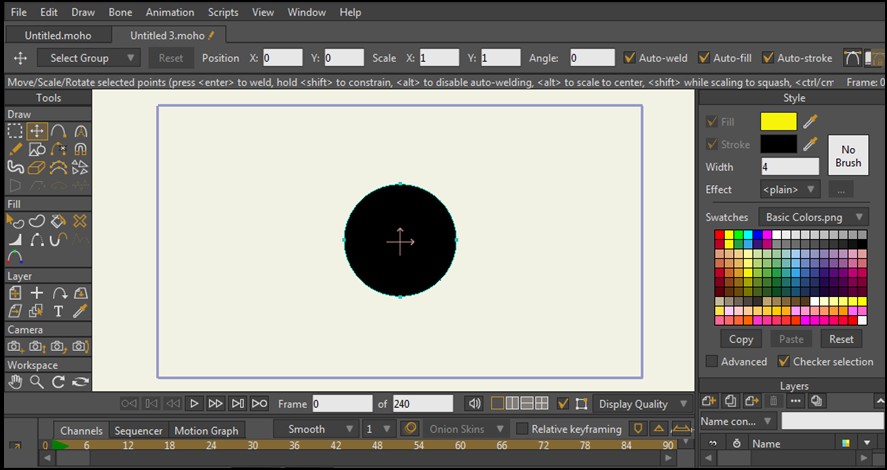Enable the Advanced style checkbox
The image size is (887, 470).
[x=712, y=362]
